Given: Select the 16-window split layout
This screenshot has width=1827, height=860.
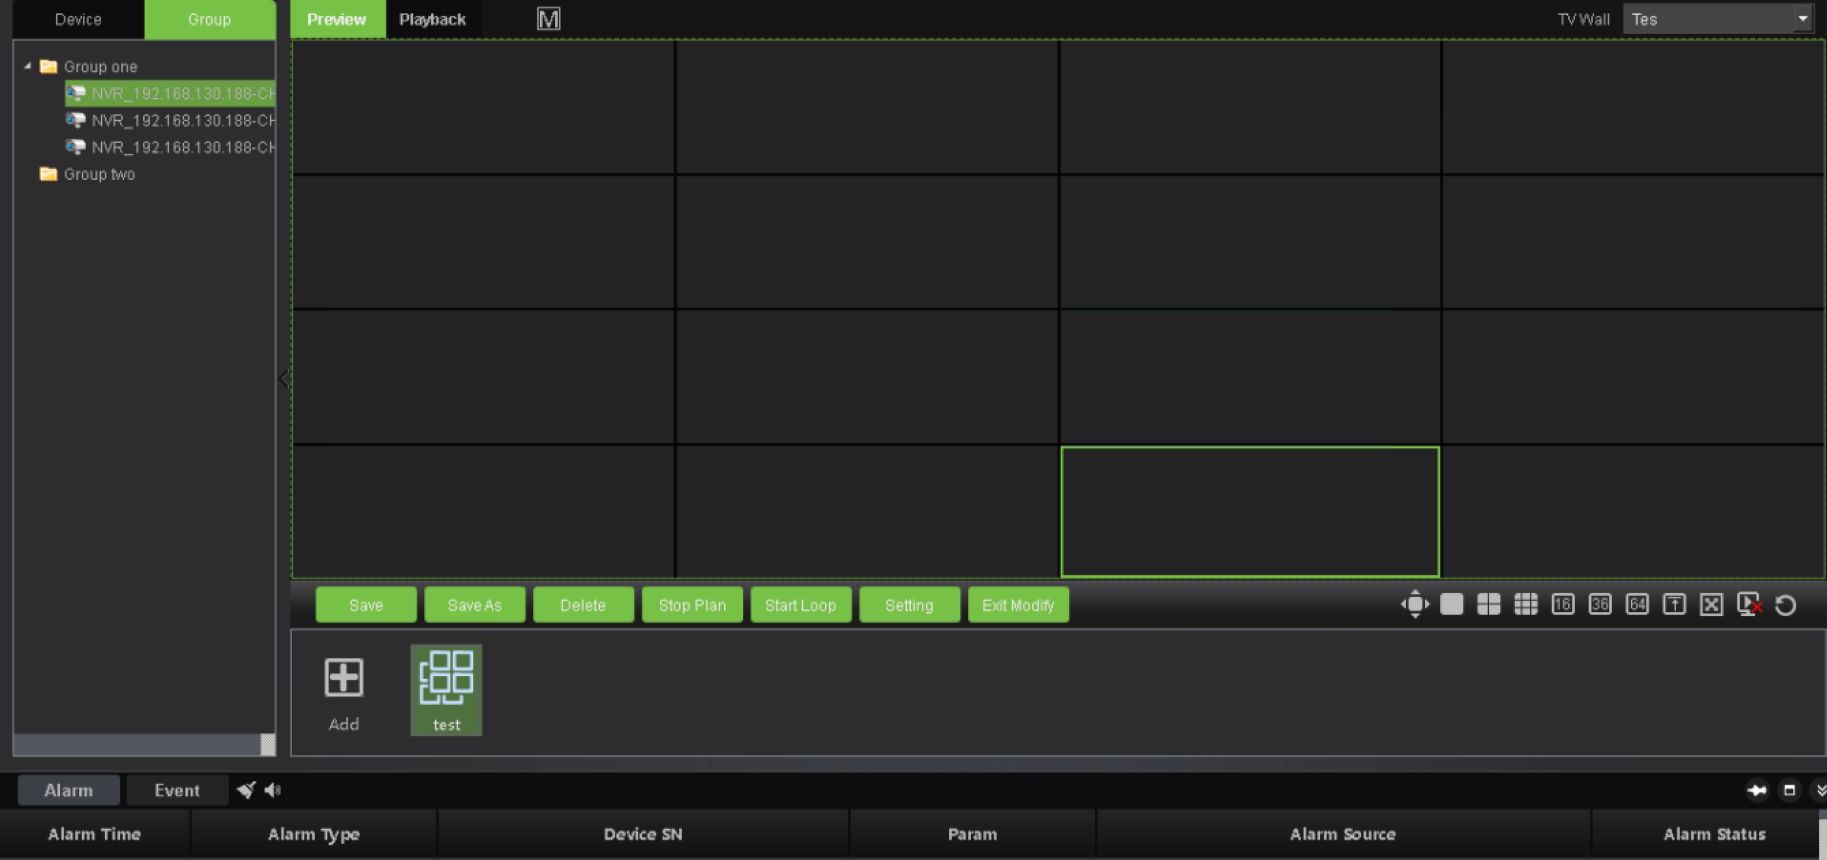Looking at the screenshot, I should 1562,605.
